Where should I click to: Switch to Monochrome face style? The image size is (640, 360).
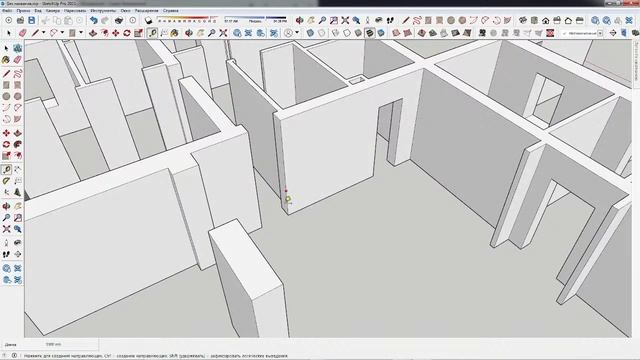(381, 33)
